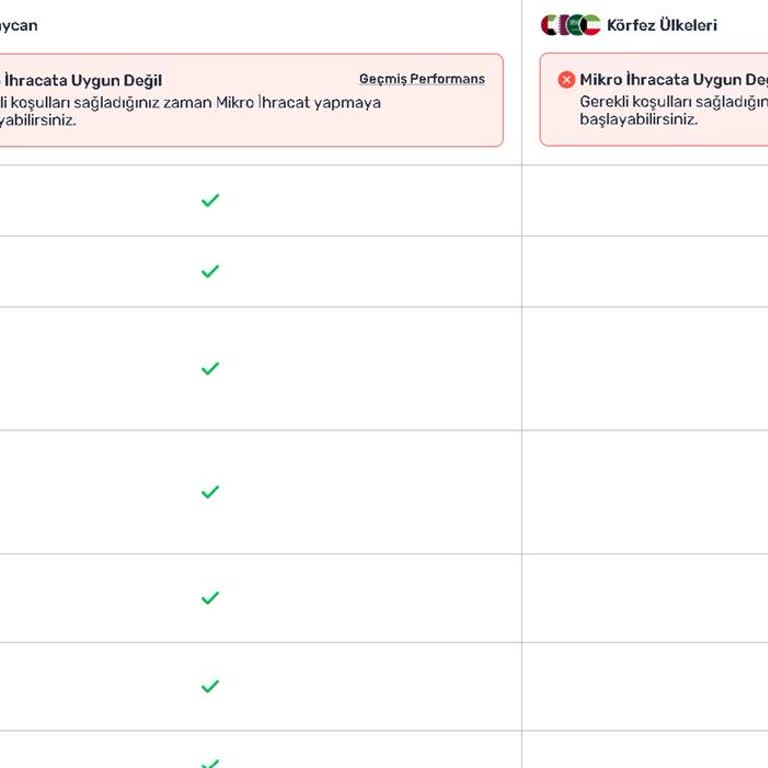Screen dimensions: 768x768
Task: Click the Kuwait flag icon
Action: [x=591, y=25]
